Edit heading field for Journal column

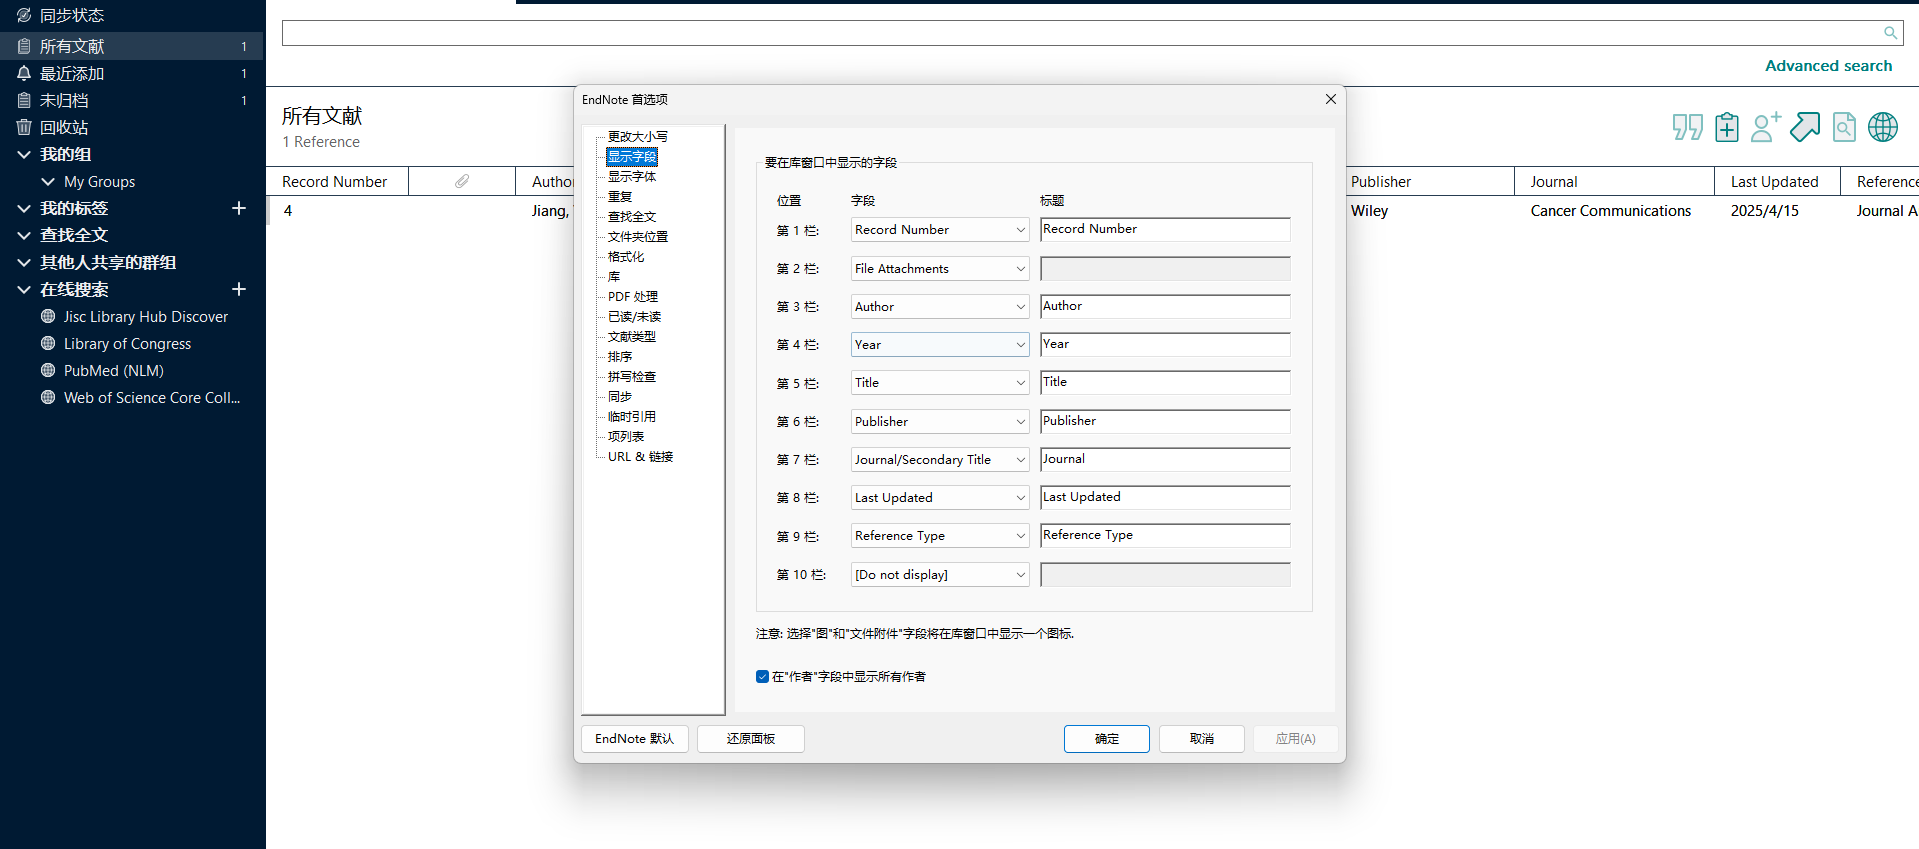(1165, 459)
